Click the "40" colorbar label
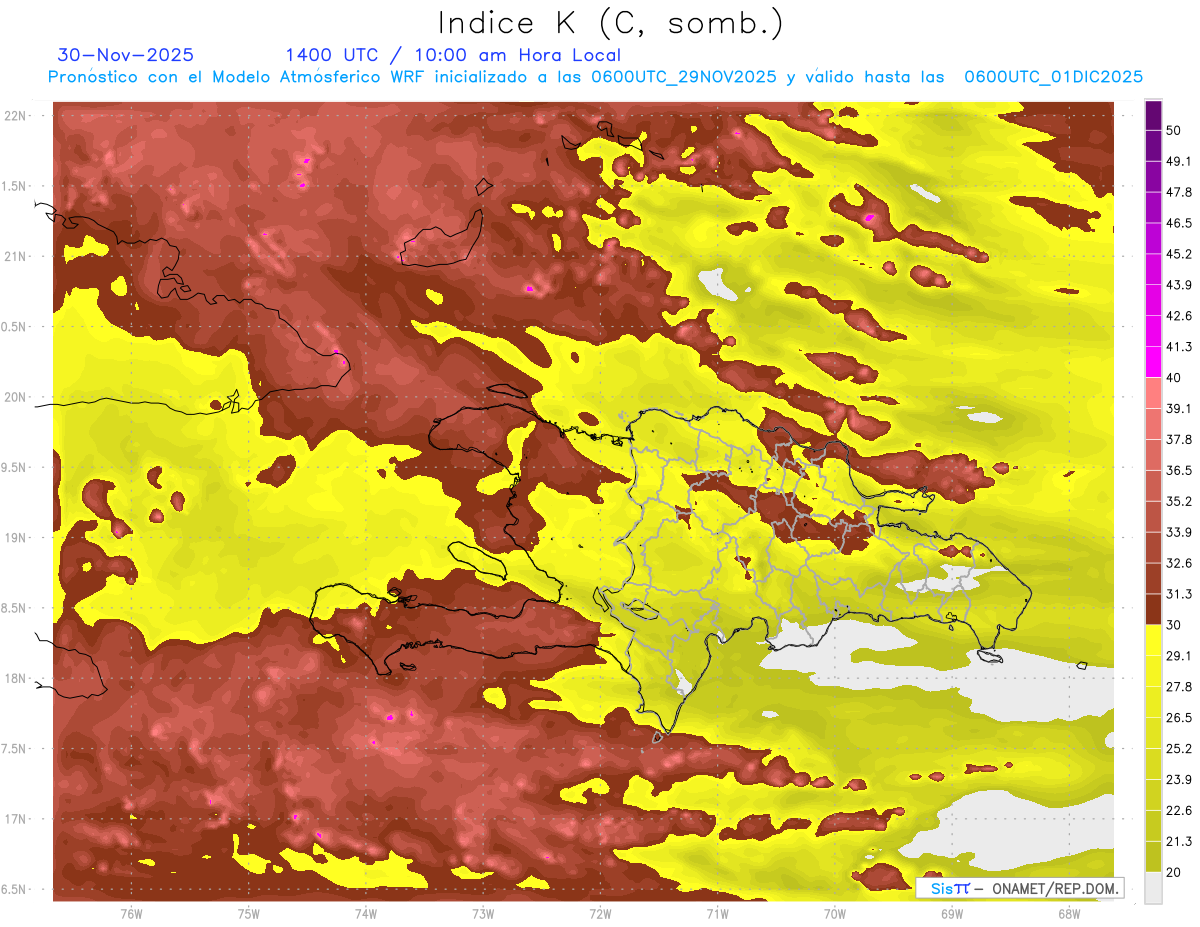 (x=1175, y=378)
